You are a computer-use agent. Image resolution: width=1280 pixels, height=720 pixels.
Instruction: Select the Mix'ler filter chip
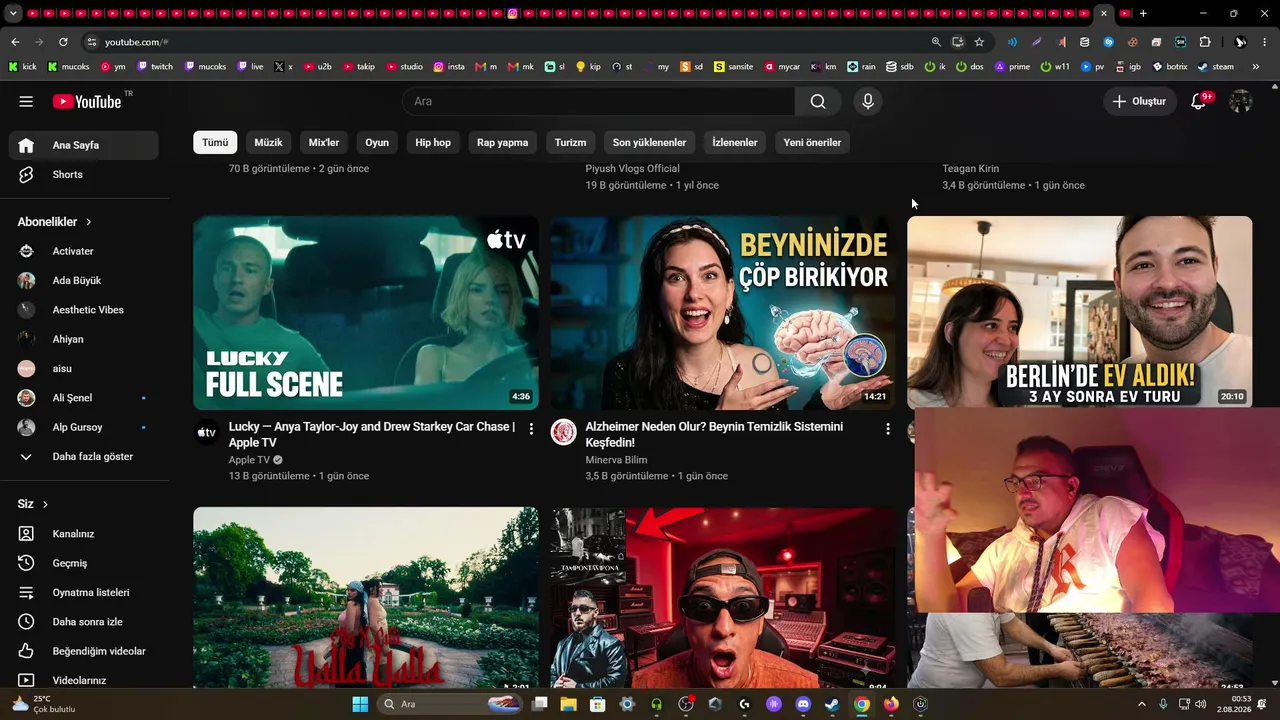click(x=324, y=142)
